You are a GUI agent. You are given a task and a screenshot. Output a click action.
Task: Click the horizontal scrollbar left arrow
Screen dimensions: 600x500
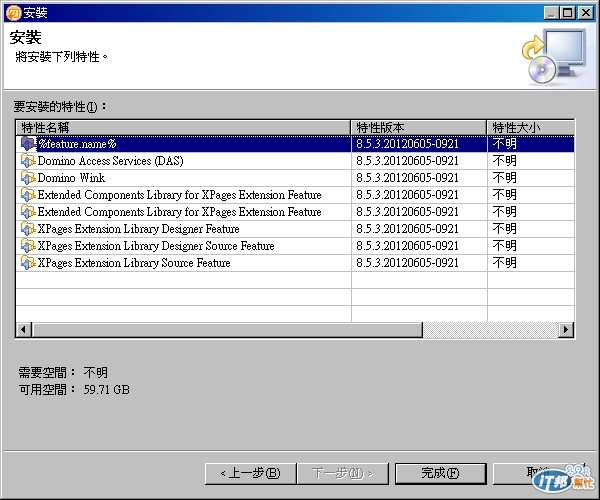pos(24,329)
